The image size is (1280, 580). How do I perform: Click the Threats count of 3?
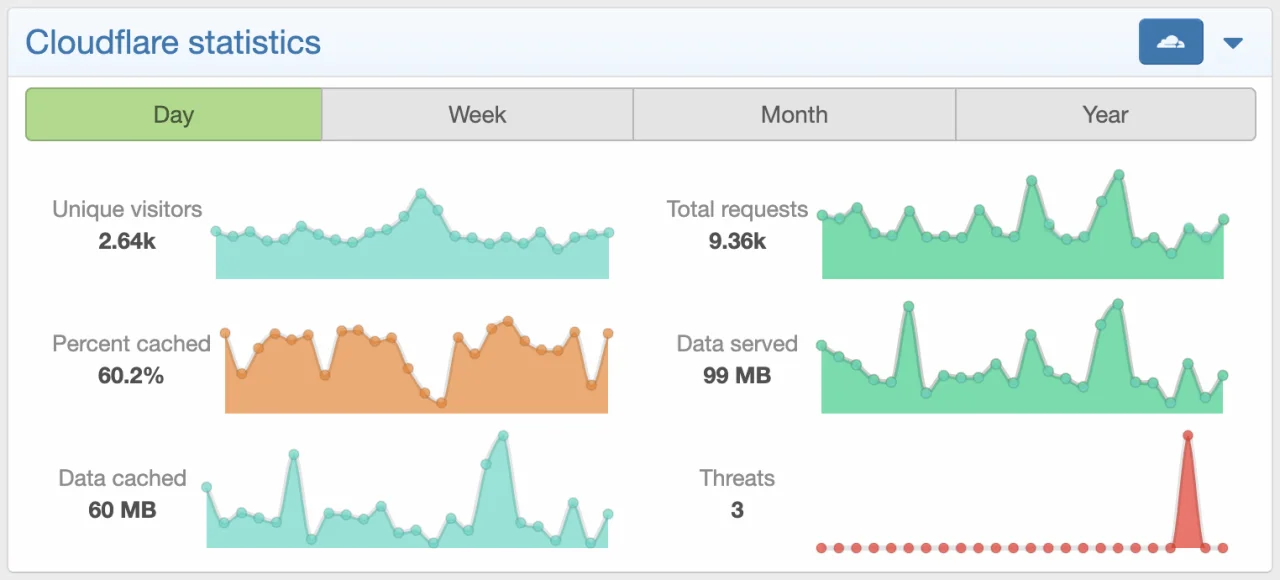tap(736, 510)
